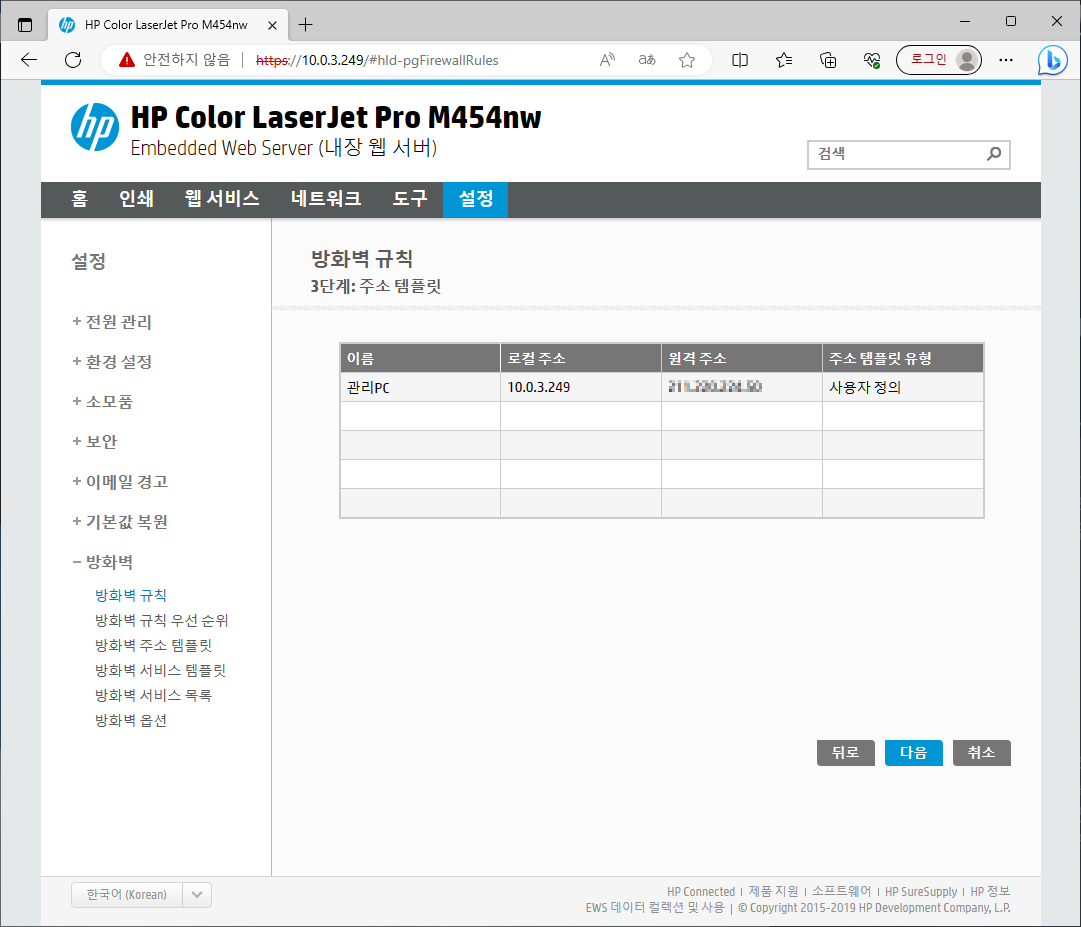Click the not-secure warning triangle icon
Viewport: 1081px width, 927px height.
126,60
